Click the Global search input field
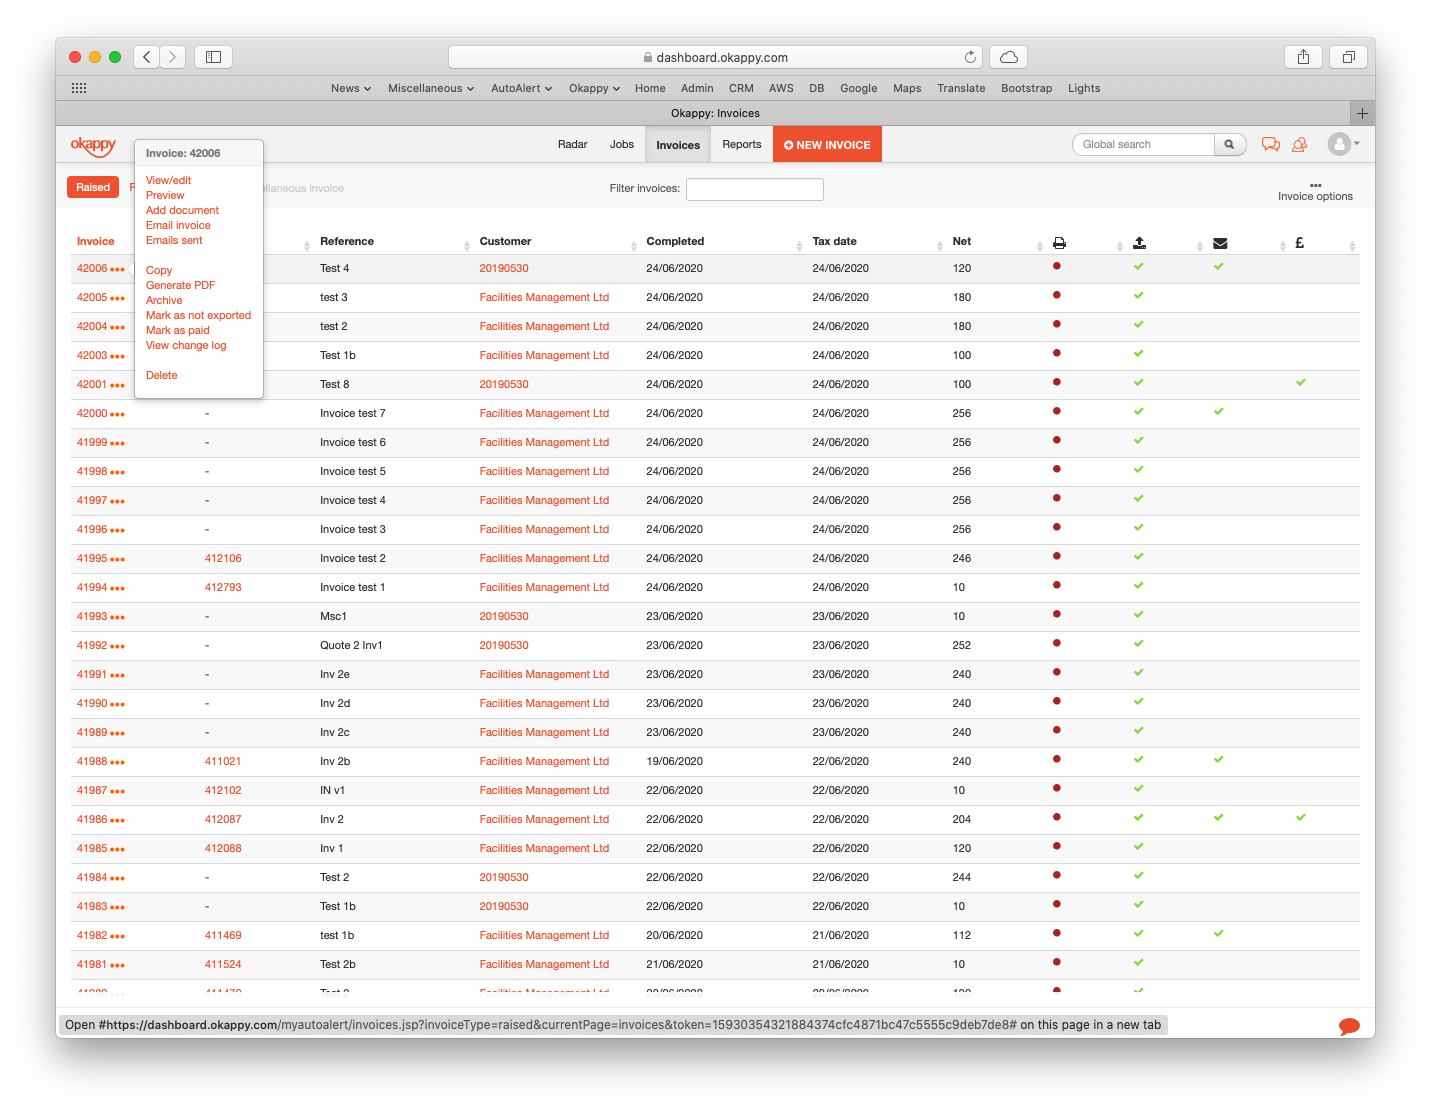 tap(1143, 144)
